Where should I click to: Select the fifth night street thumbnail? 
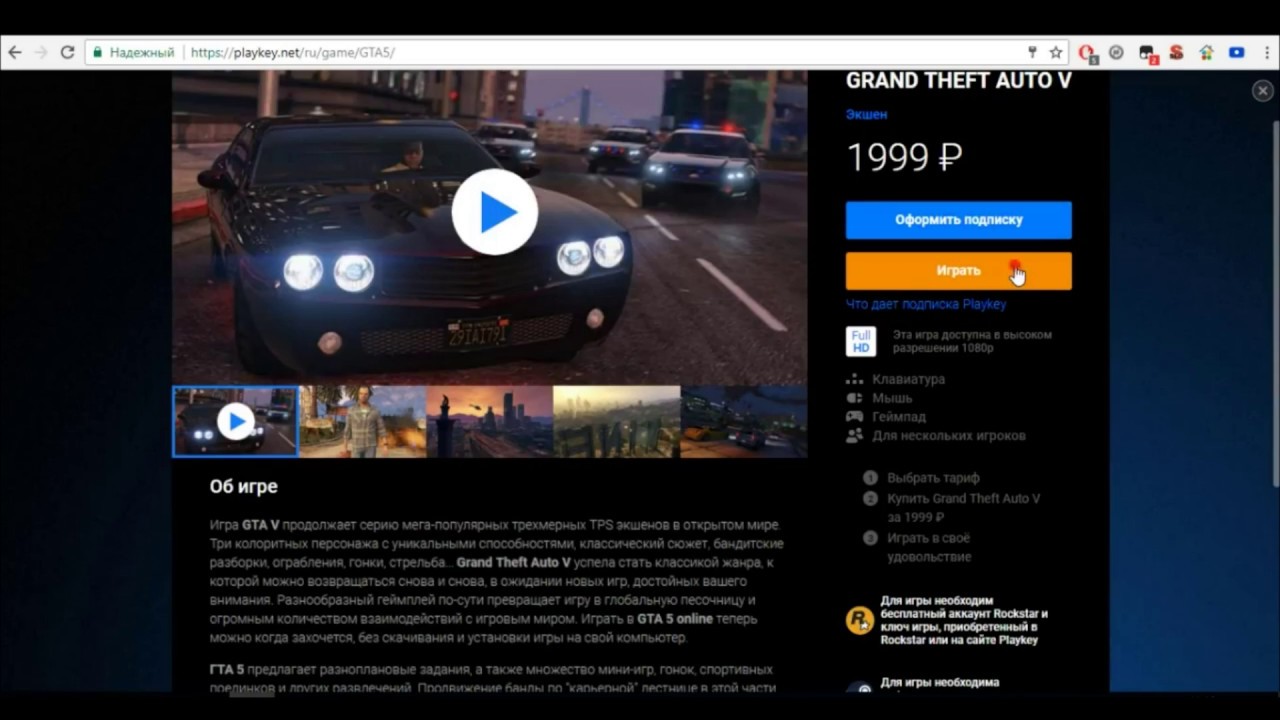pyautogui.click(x=743, y=421)
